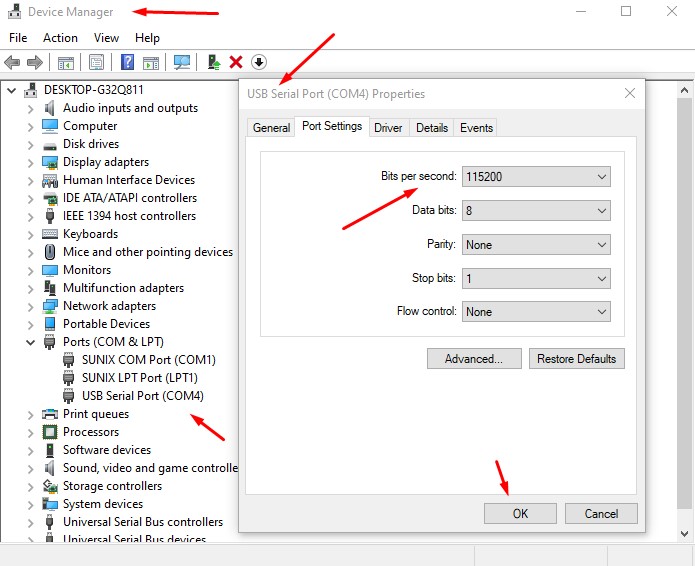This screenshot has height=566, width=695.
Task: Open the Action menu
Action: click(60, 38)
